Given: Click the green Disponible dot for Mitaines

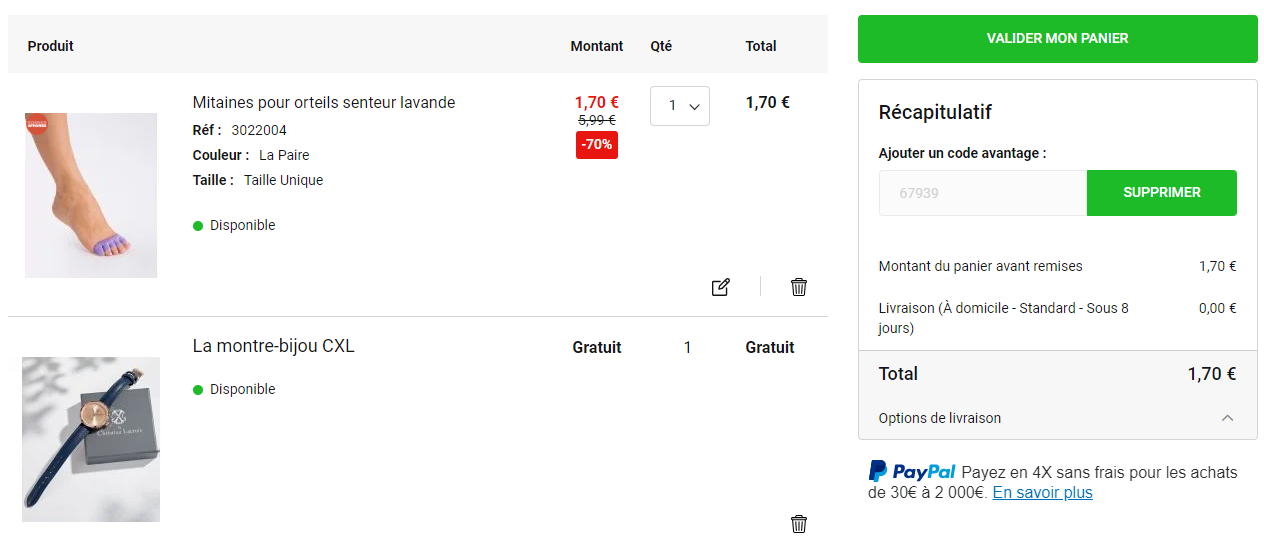Looking at the screenshot, I should tap(198, 226).
